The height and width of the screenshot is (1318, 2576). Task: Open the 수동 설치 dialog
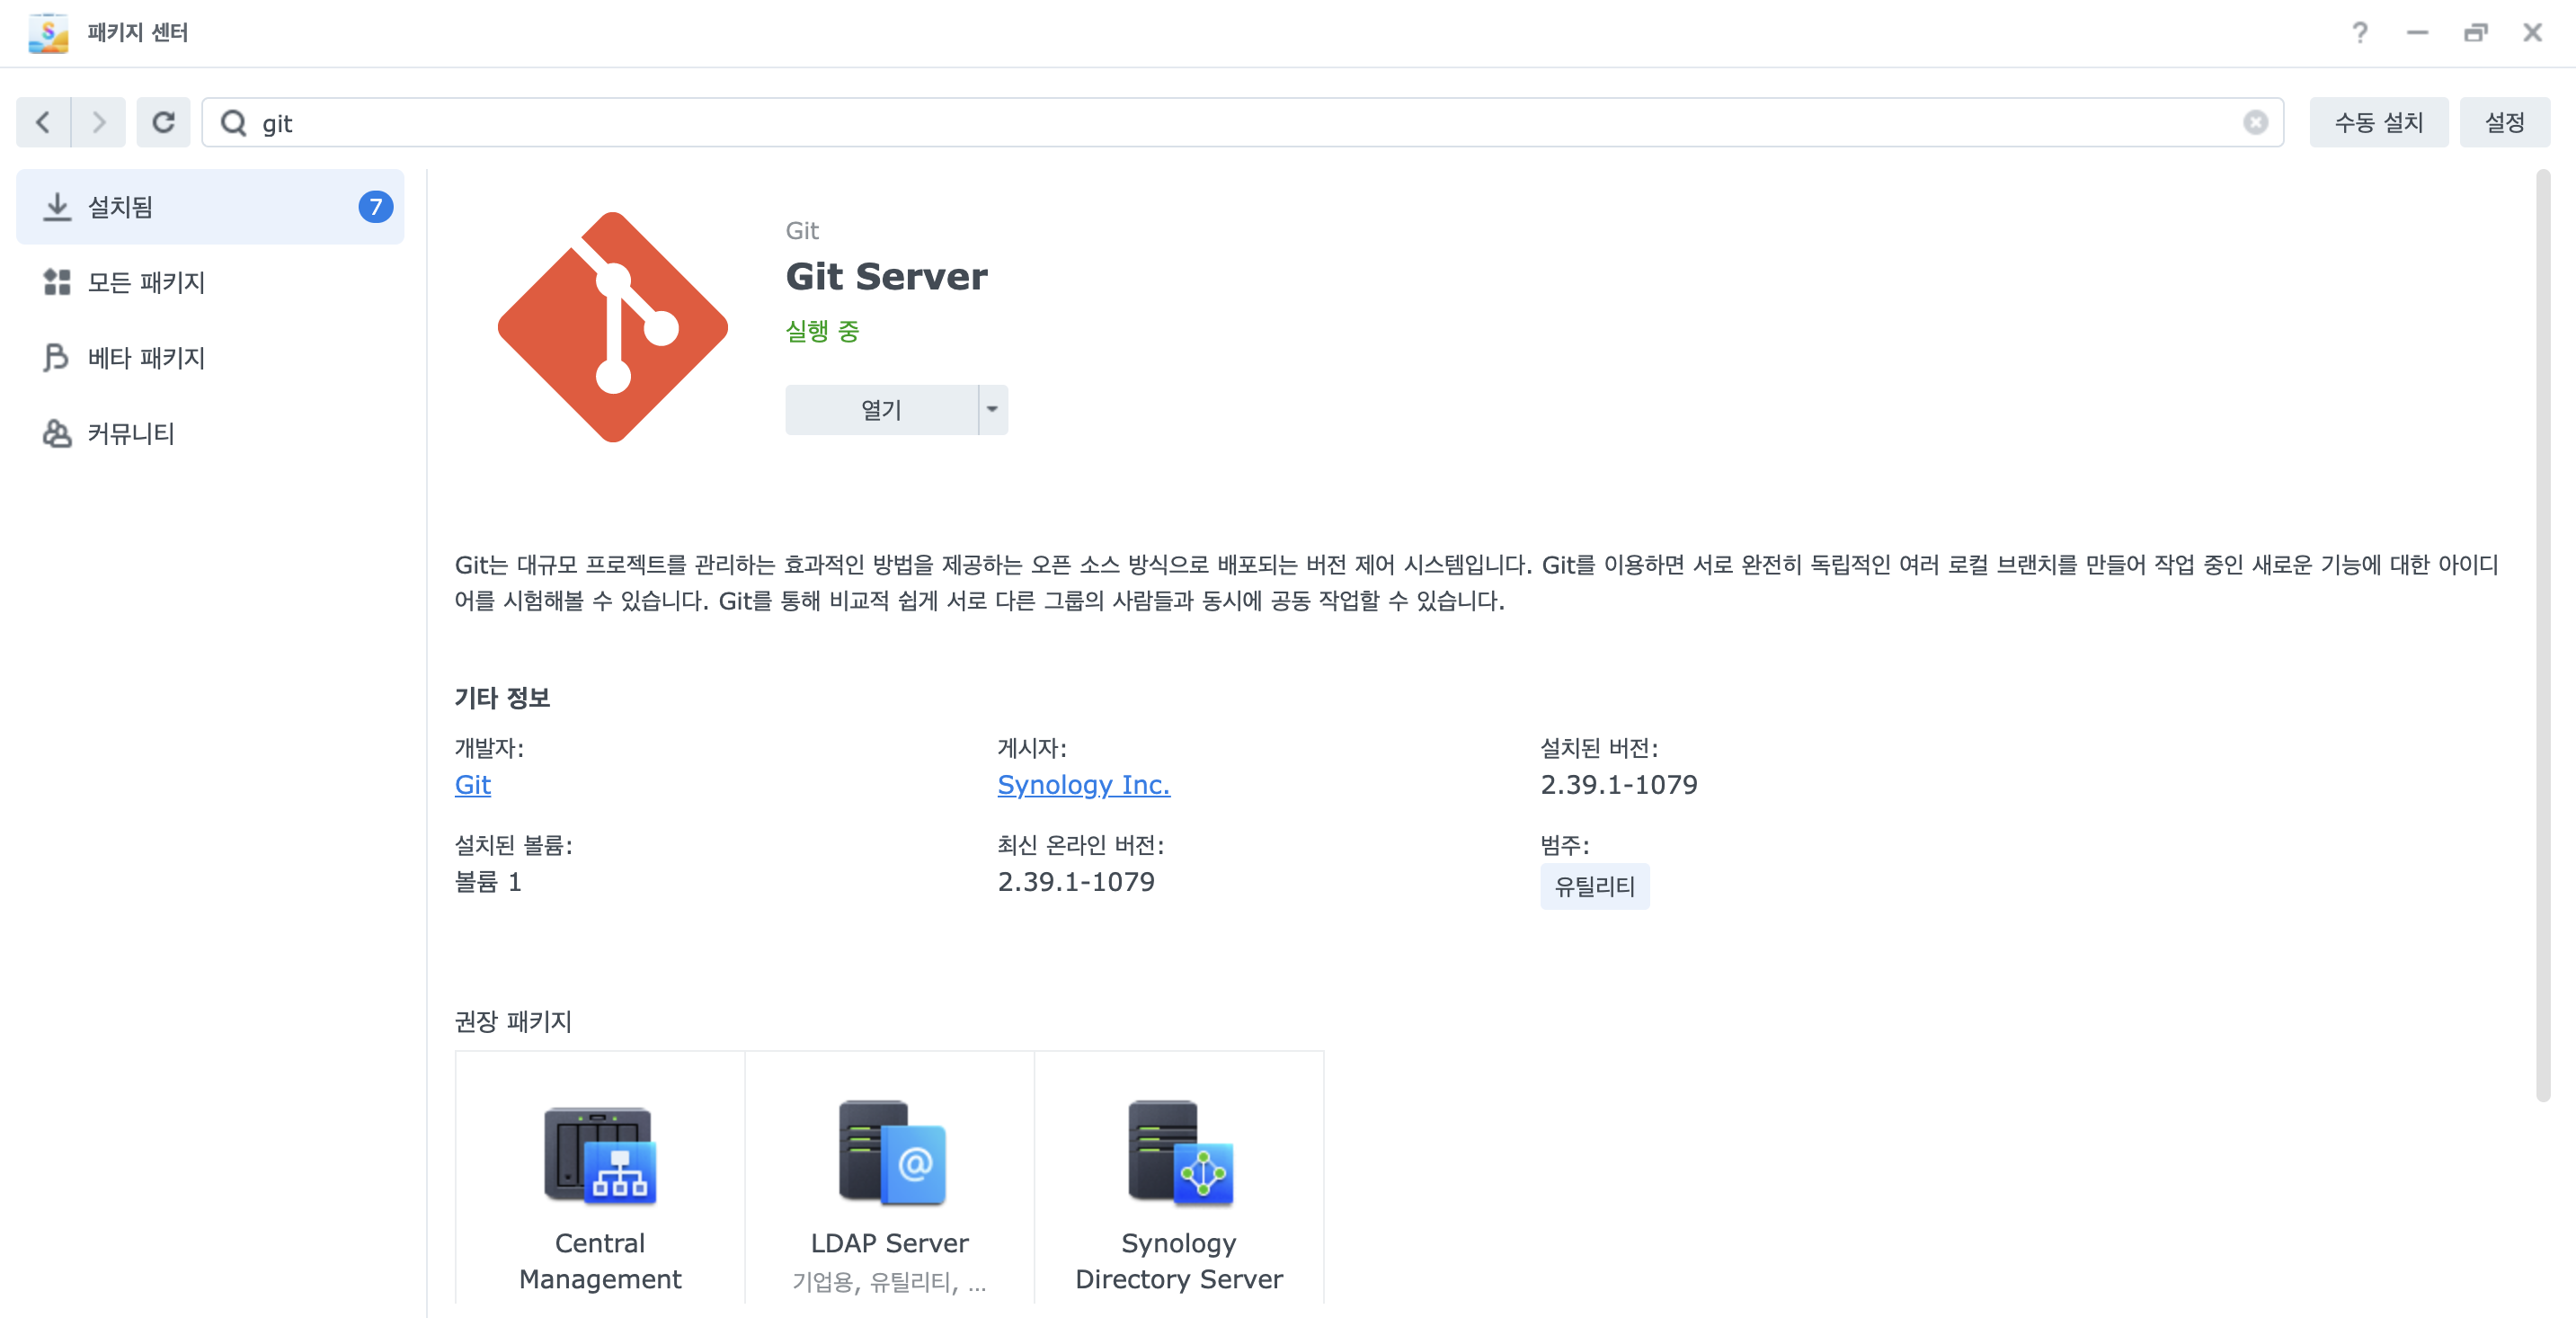[x=2378, y=122]
